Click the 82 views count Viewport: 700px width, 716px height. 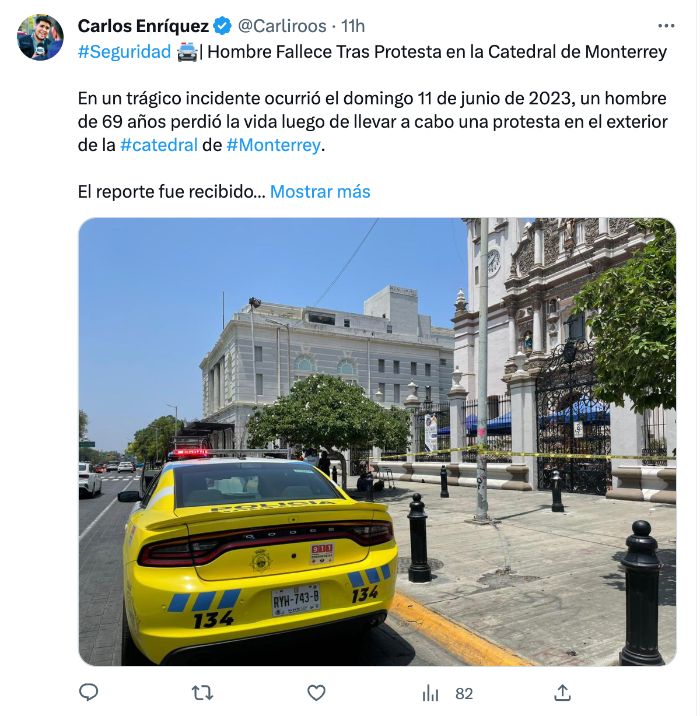pos(464,694)
